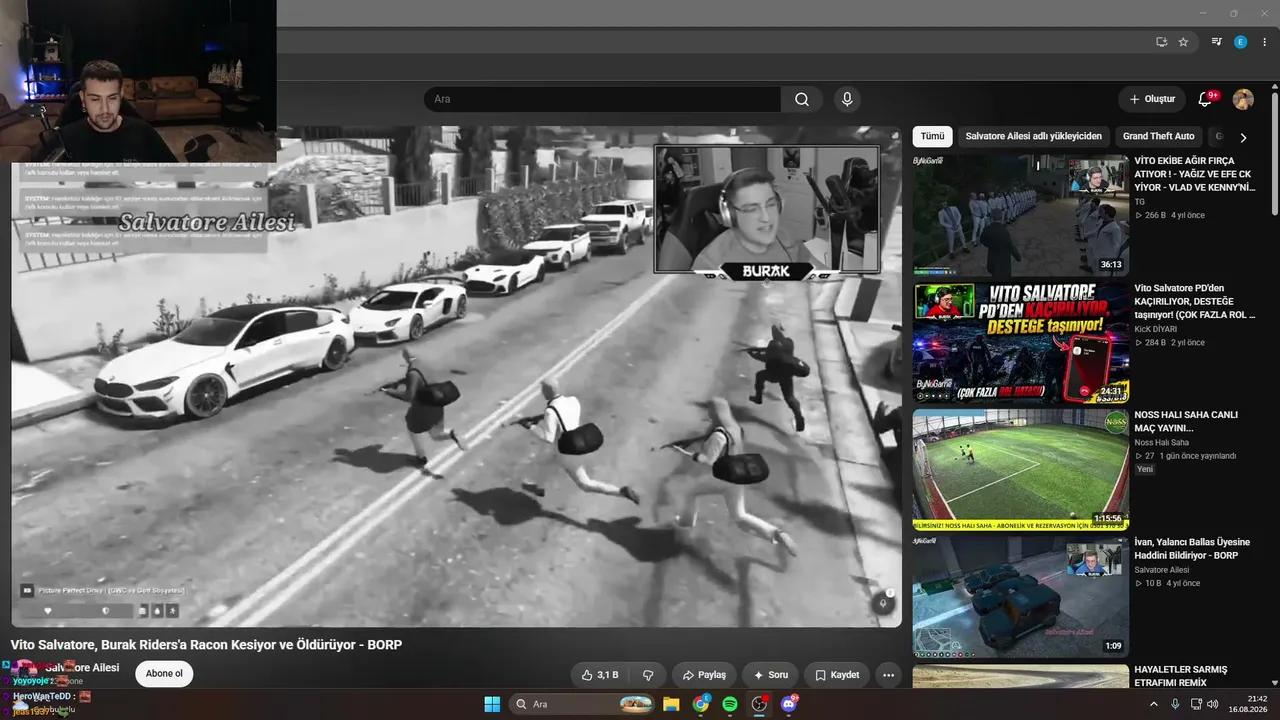The height and width of the screenshot is (720, 1280).
Task: Focus the YouTube "Ara" search field
Action: click(602, 99)
